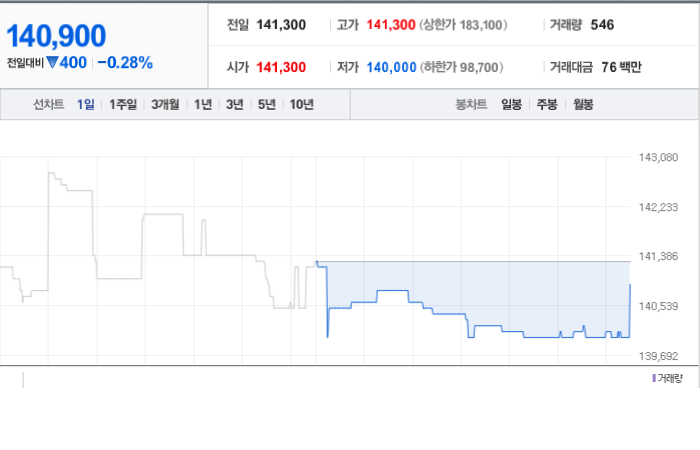
Task: Click the 142,233 y-axis label
Action: point(658,207)
